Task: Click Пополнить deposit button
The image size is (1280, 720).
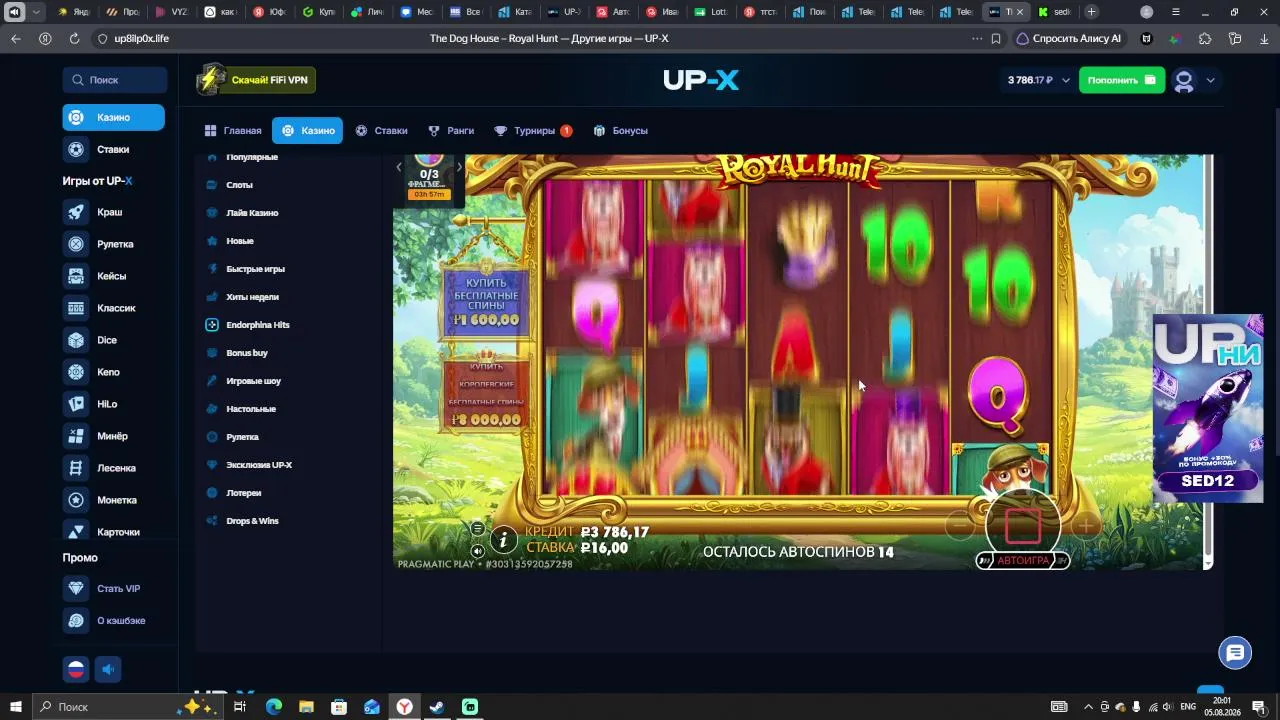Action: [x=1122, y=80]
